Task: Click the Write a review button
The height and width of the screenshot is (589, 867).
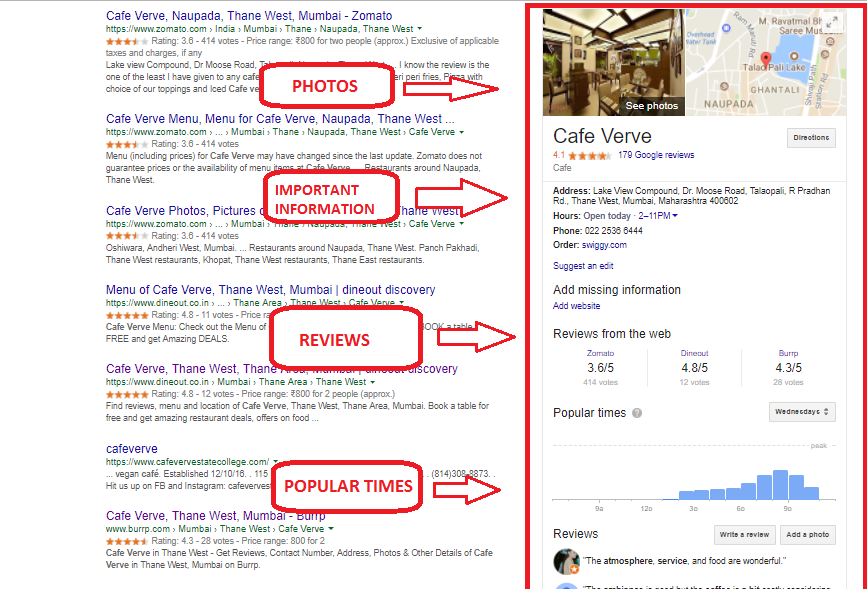Action: click(744, 534)
